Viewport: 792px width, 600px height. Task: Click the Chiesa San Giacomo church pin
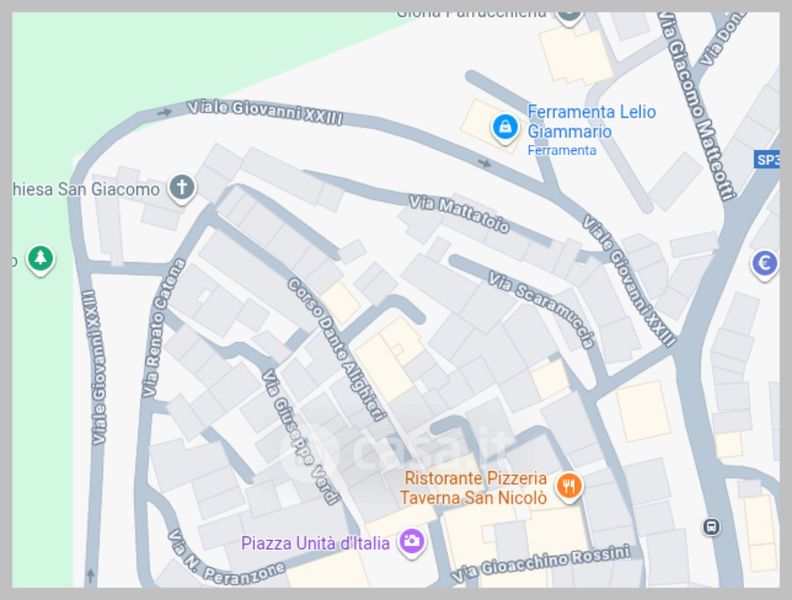(x=182, y=188)
